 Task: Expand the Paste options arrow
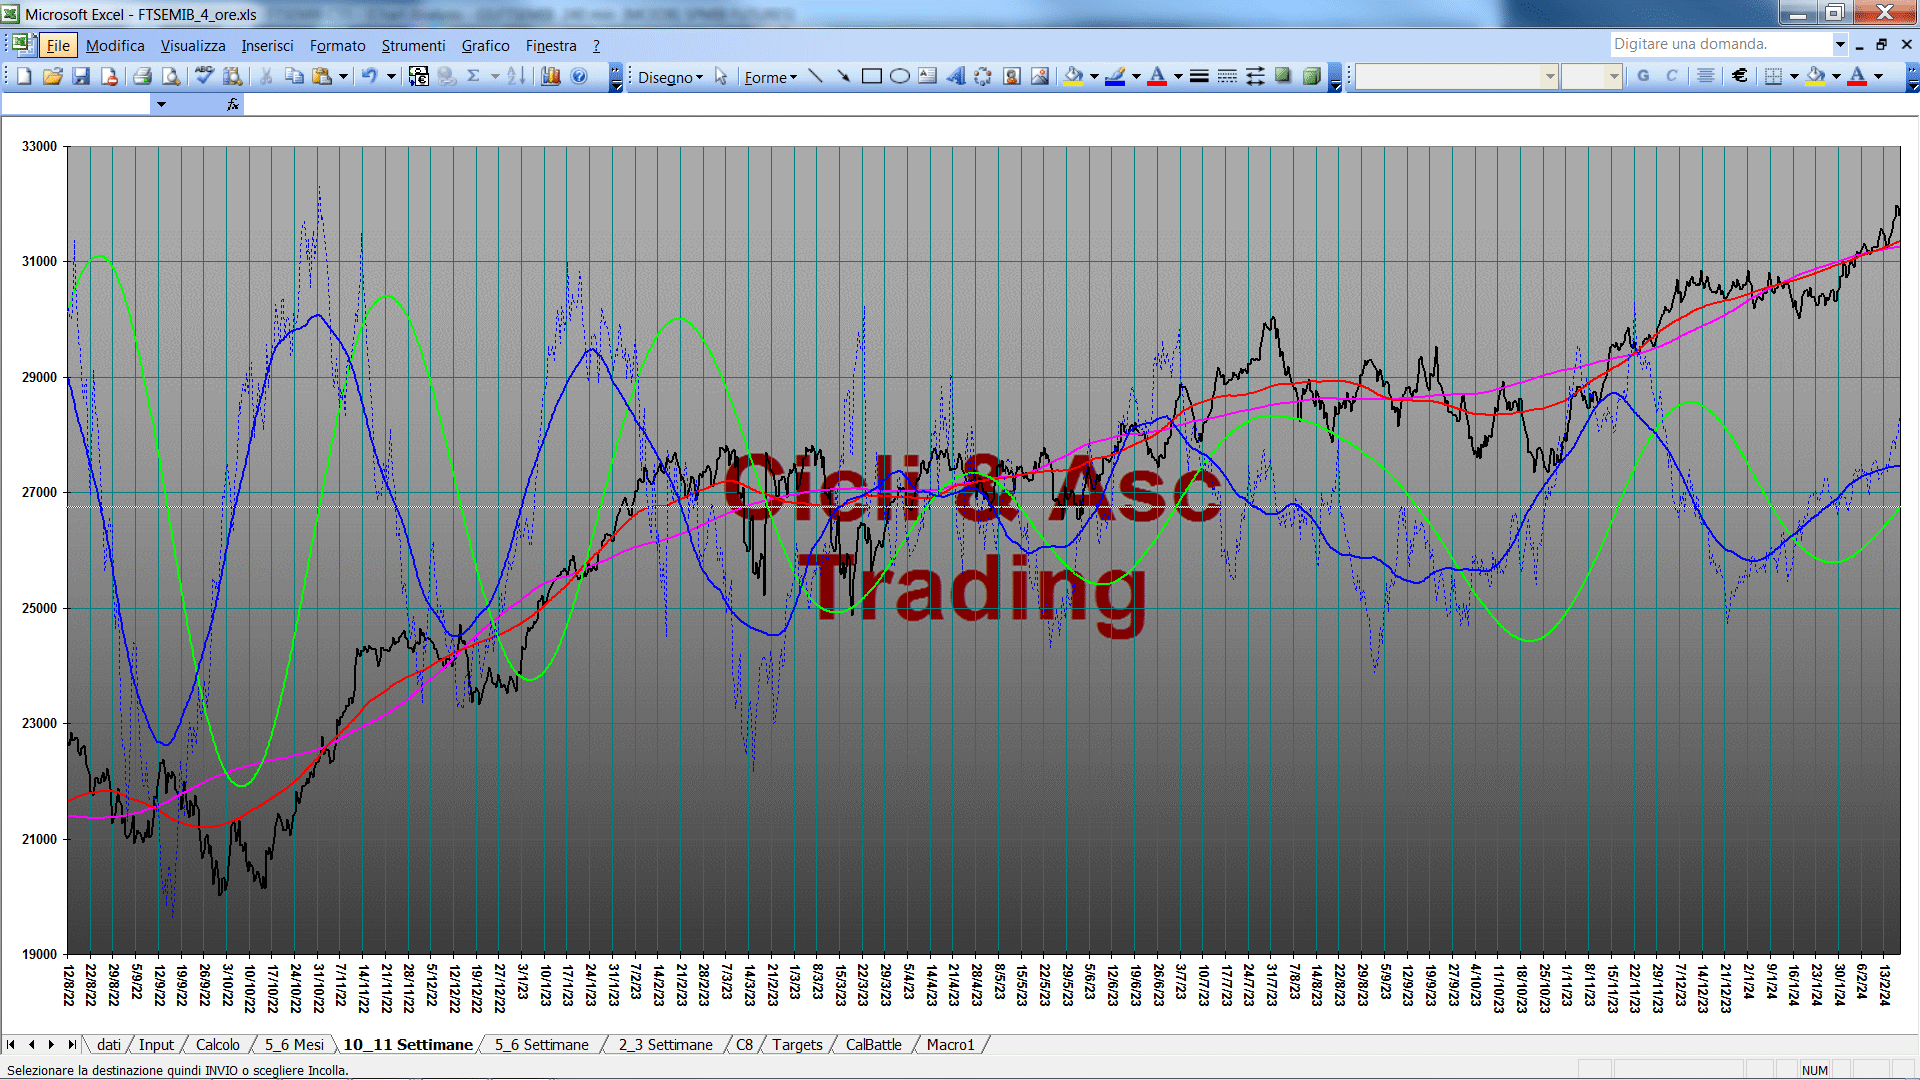coord(343,76)
